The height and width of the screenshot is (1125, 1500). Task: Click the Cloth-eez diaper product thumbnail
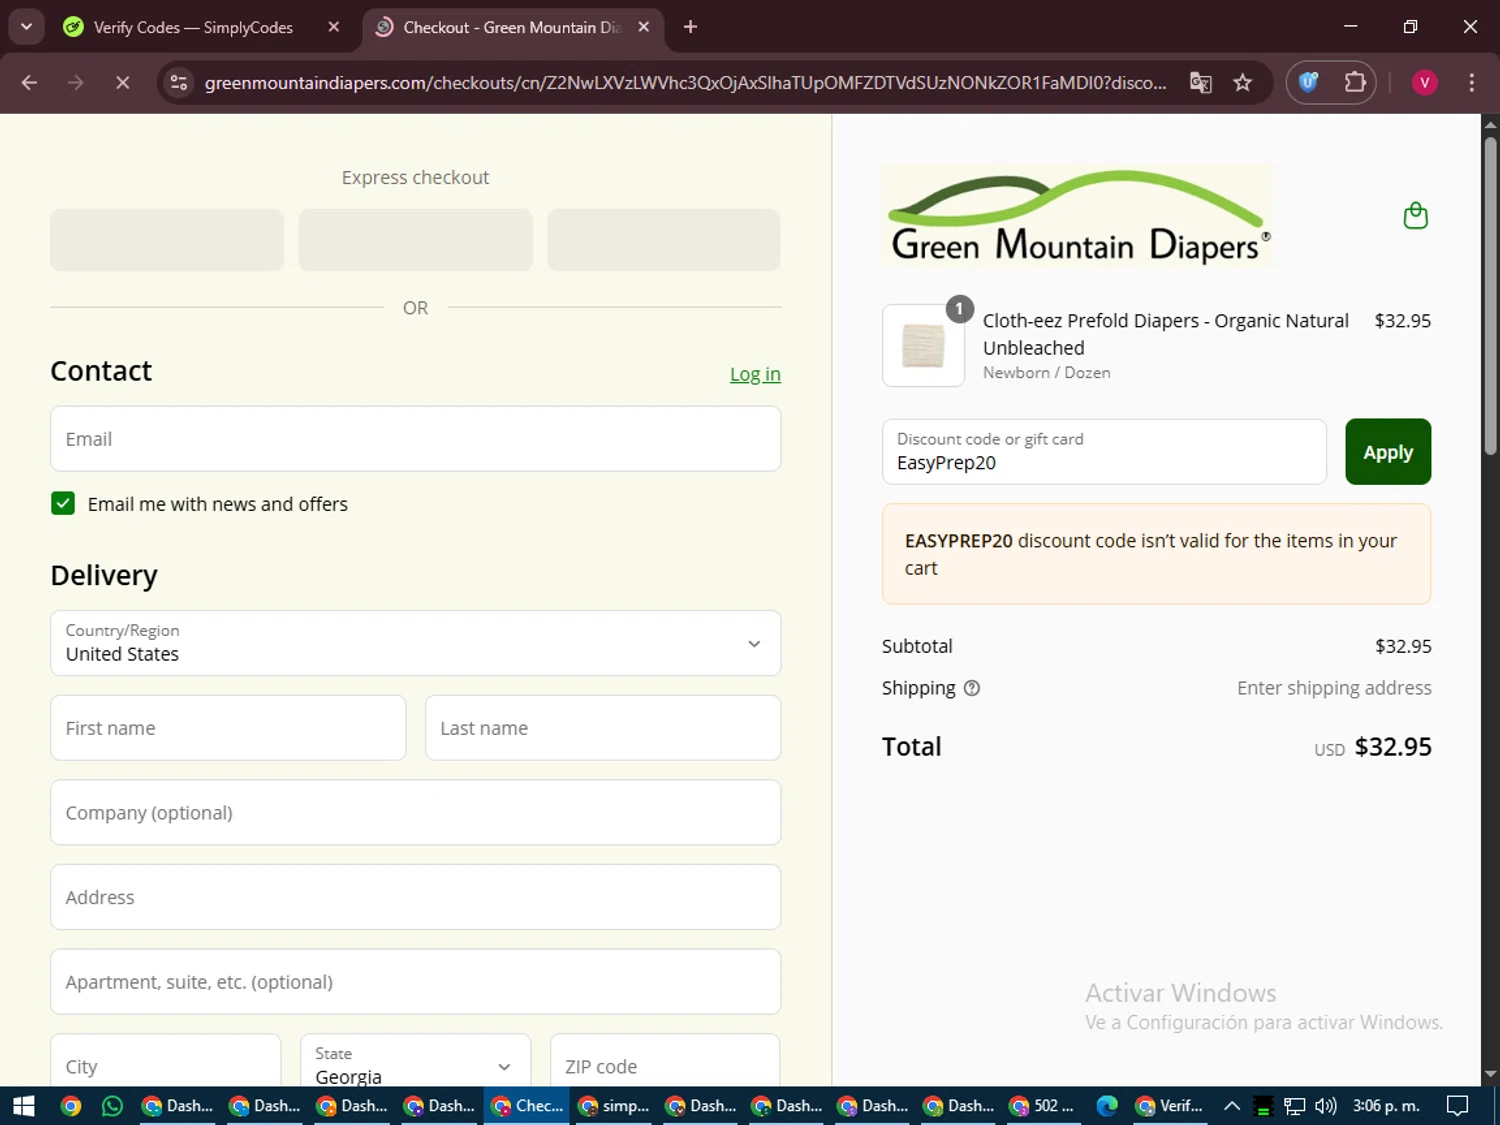point(923,346)
